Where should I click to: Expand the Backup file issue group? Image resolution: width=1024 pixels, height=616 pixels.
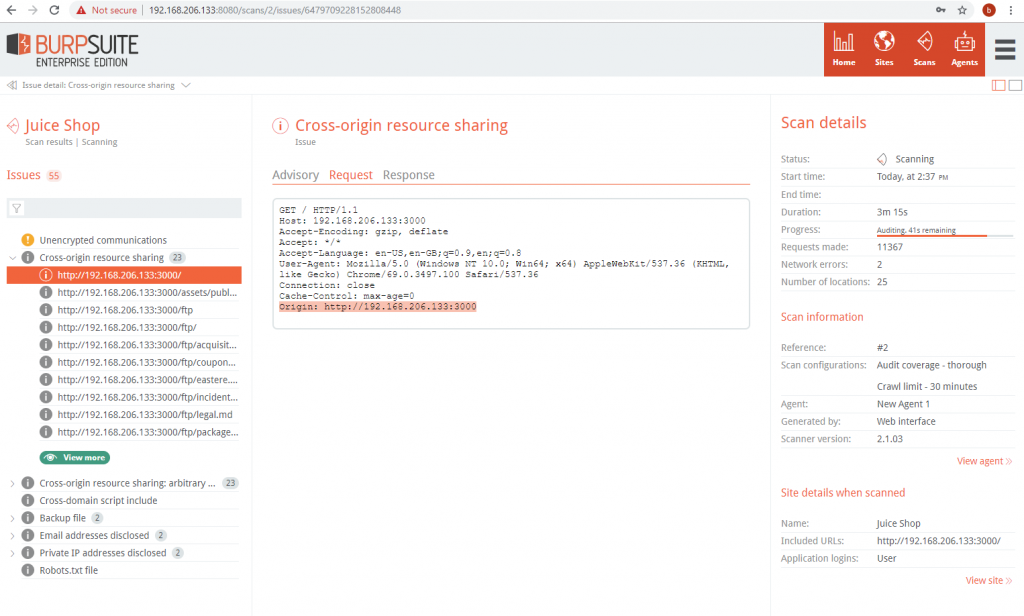point(13,518)
